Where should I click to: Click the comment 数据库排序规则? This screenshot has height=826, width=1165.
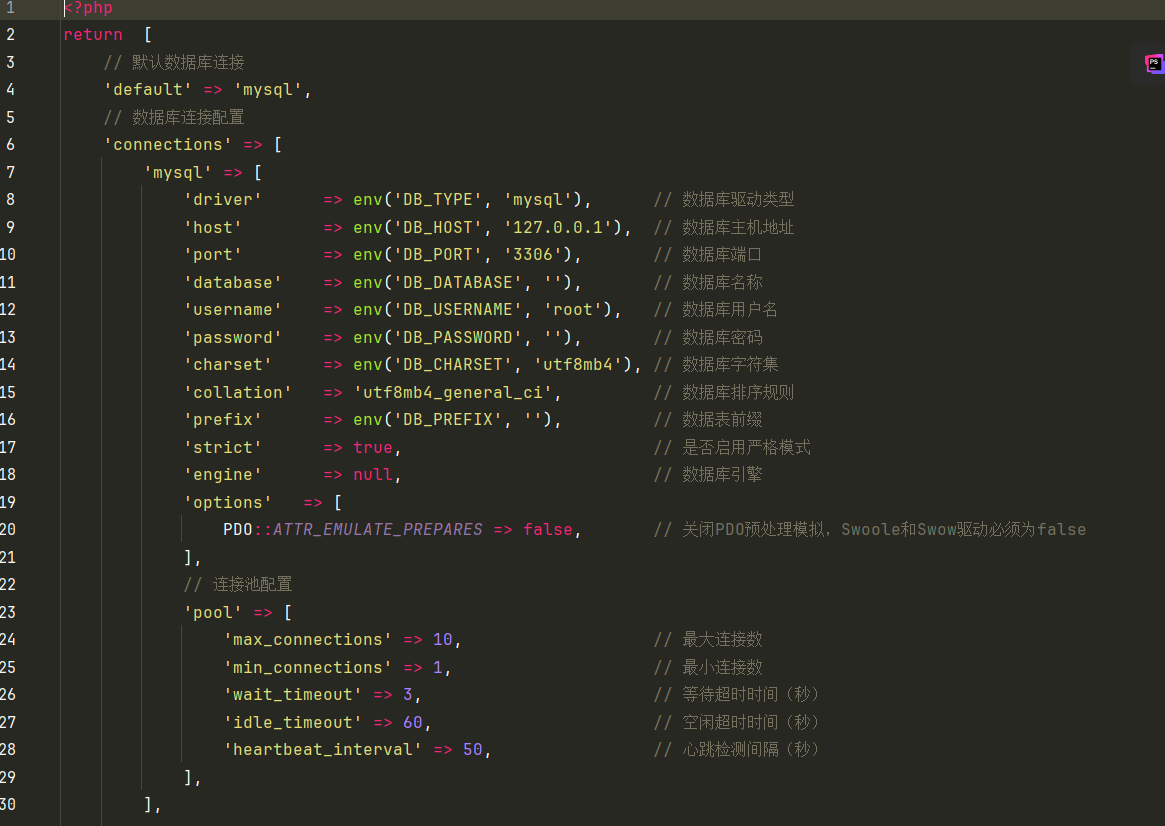(724, 392)
